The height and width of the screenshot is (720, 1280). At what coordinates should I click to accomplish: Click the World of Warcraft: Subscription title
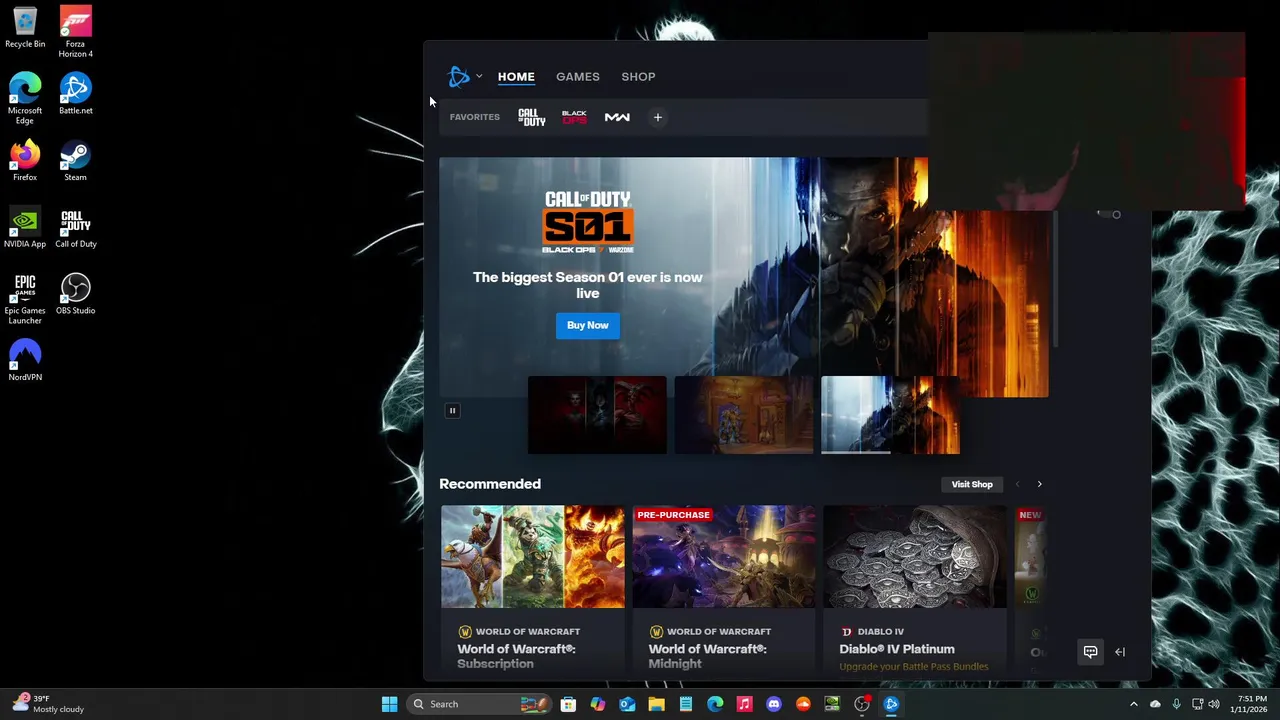click(x=516, y=656)
